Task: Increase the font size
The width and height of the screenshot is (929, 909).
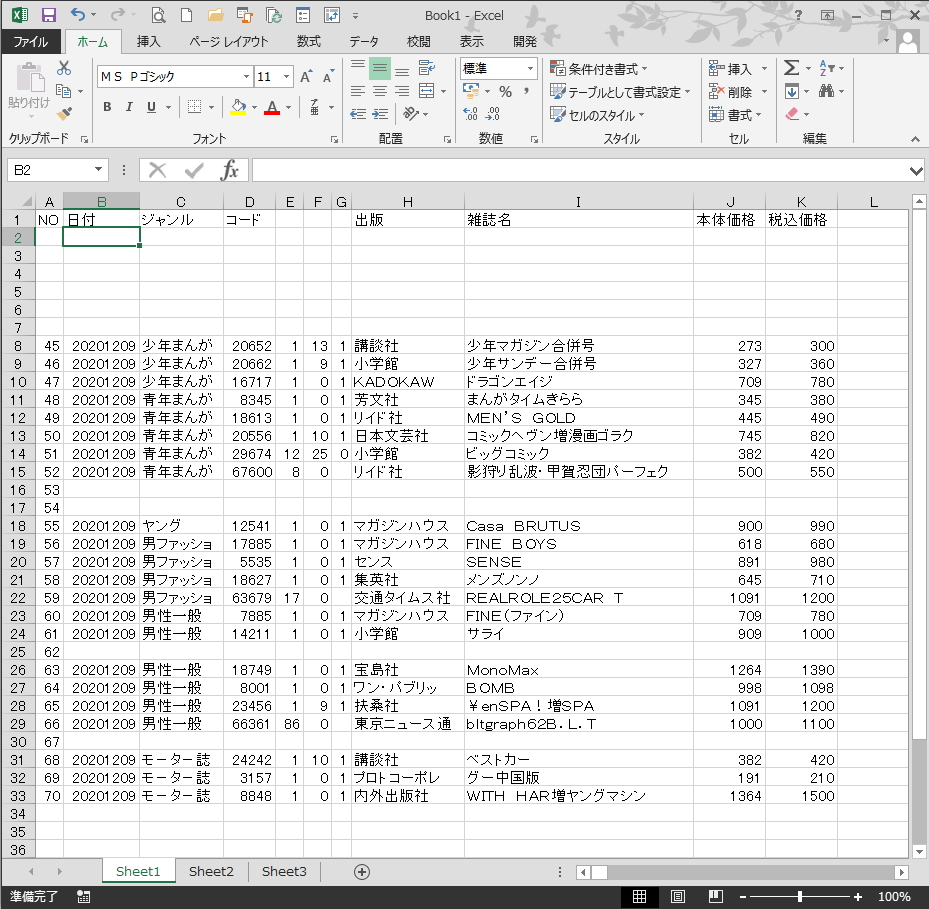Action: (306, 76)
